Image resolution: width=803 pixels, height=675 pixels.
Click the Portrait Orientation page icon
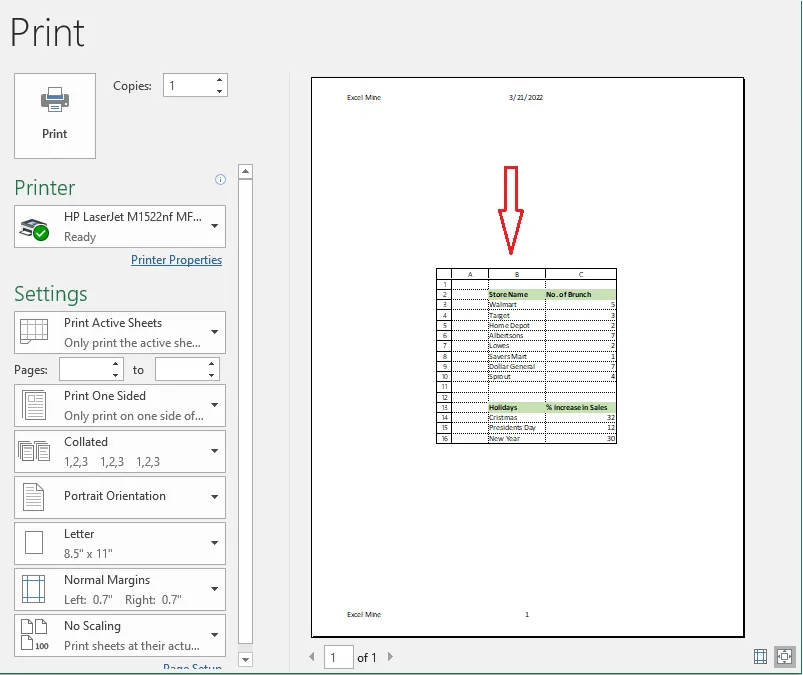pos(34,497)
